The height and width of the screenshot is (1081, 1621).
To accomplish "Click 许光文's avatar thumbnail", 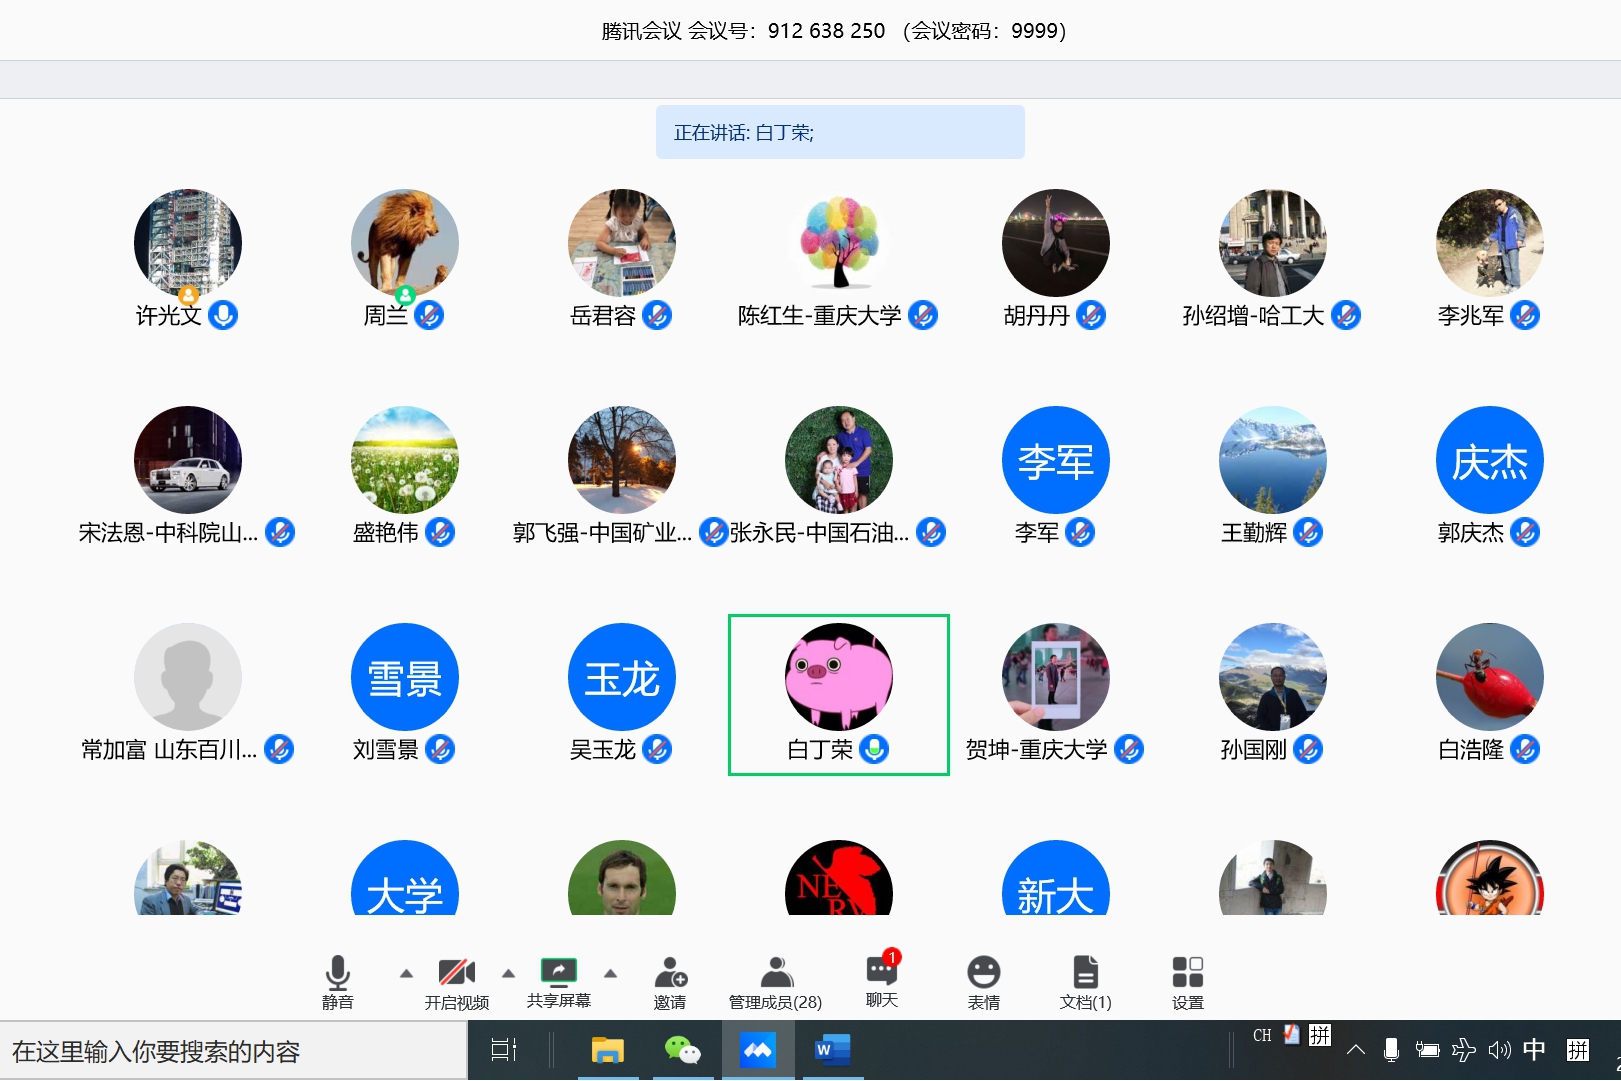I will [x=188, y=243].
